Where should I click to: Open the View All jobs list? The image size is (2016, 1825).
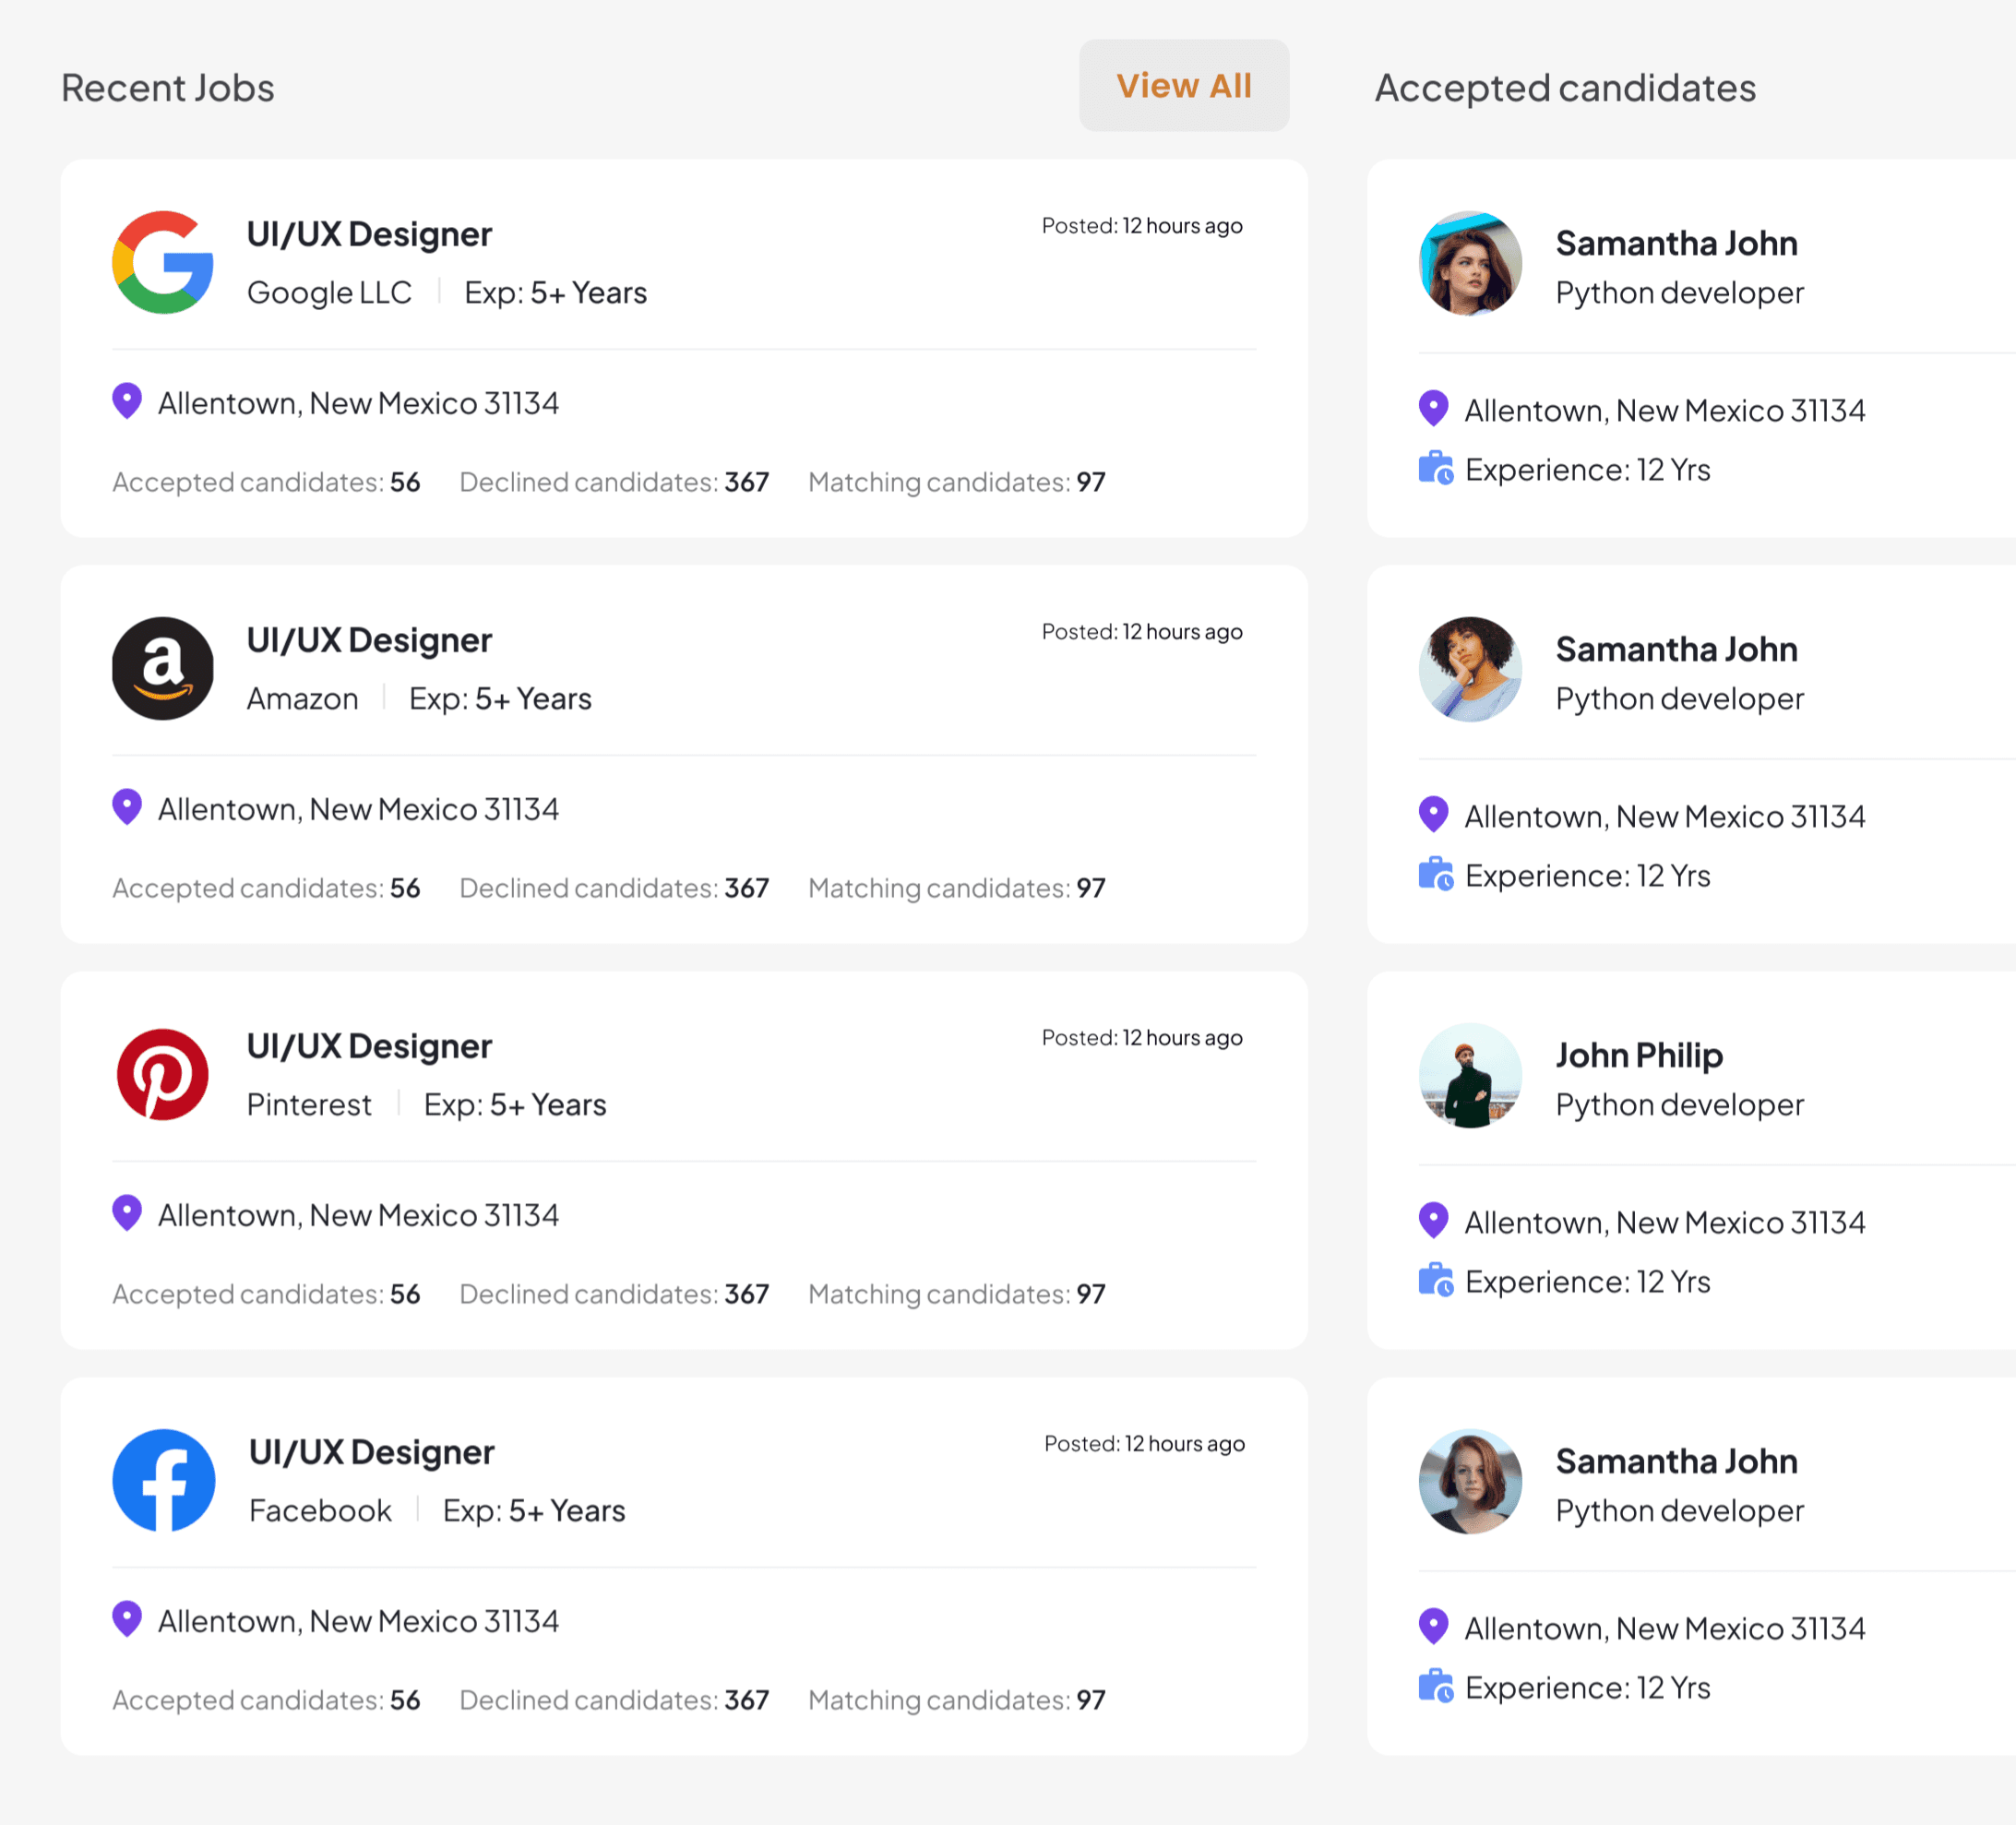click(1184, 85)
